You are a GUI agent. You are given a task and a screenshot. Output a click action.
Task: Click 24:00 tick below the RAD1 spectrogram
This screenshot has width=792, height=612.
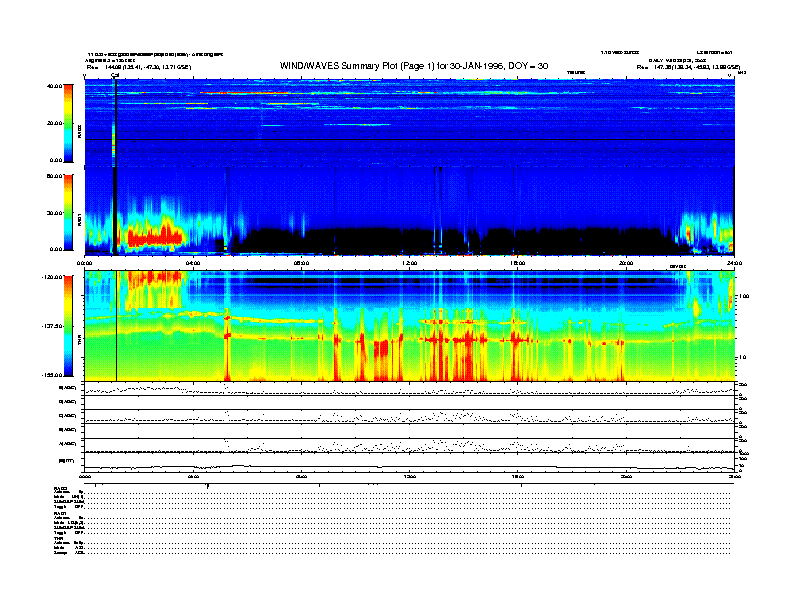pyautogui.click(x=734, y=263)
